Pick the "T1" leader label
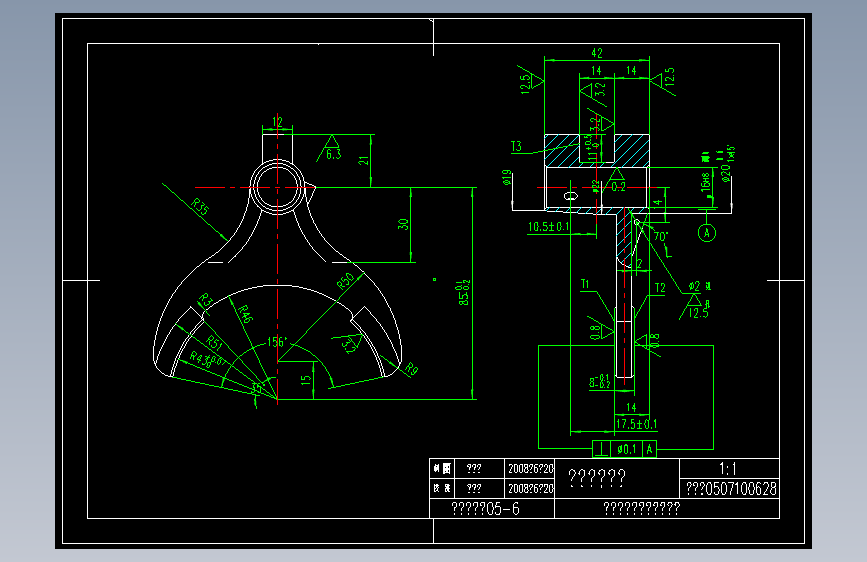 click(x=585, y=284)
